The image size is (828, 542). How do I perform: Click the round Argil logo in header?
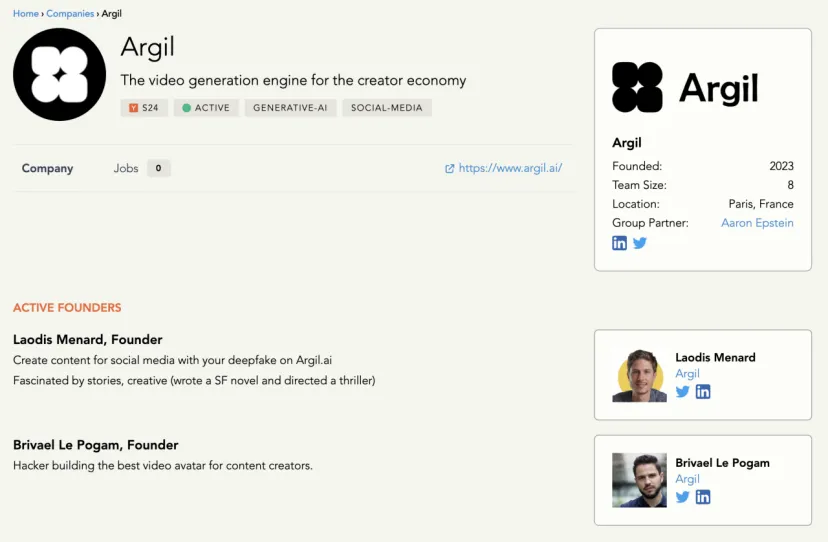tap(60, 74)
